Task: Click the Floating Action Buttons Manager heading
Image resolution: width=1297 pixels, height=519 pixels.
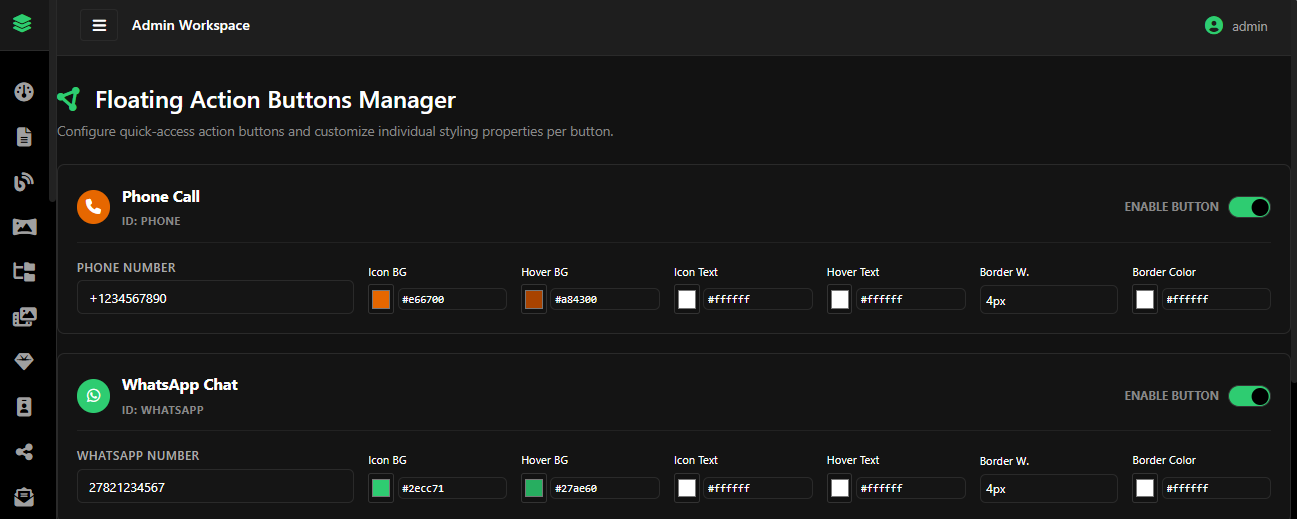Action: [x=275, y=100]
